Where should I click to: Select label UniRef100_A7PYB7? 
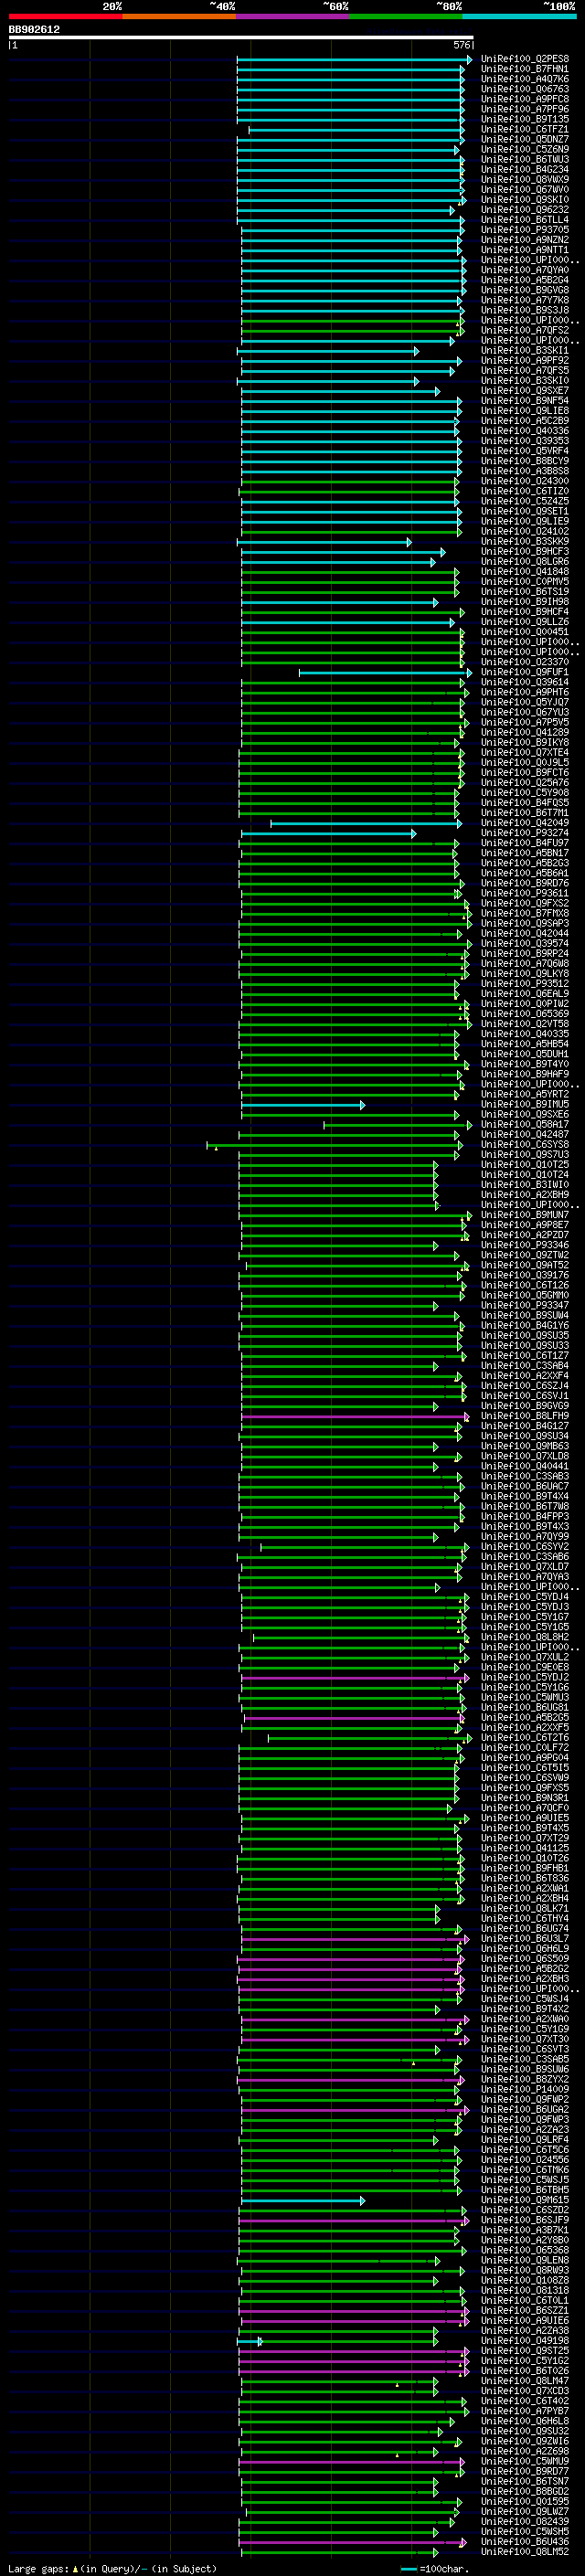click(525, 2412)
